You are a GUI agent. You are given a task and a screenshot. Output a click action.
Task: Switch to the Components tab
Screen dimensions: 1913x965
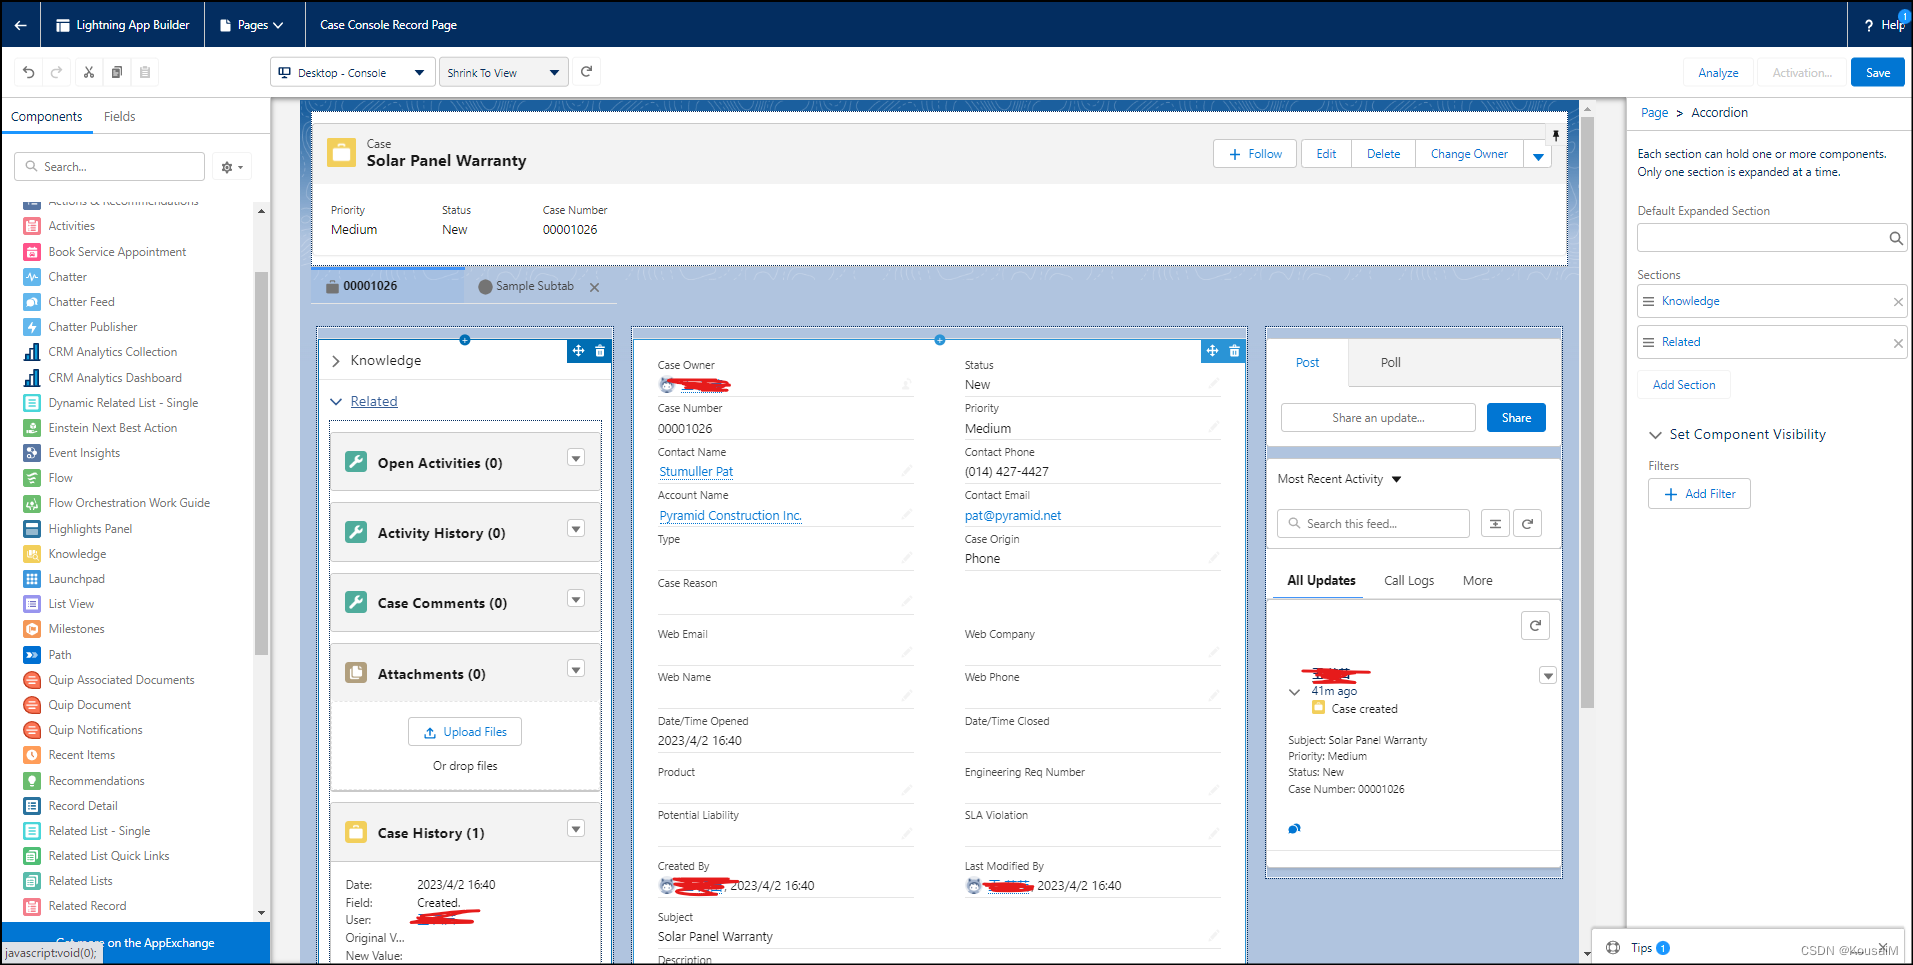(x=47, y=117)
